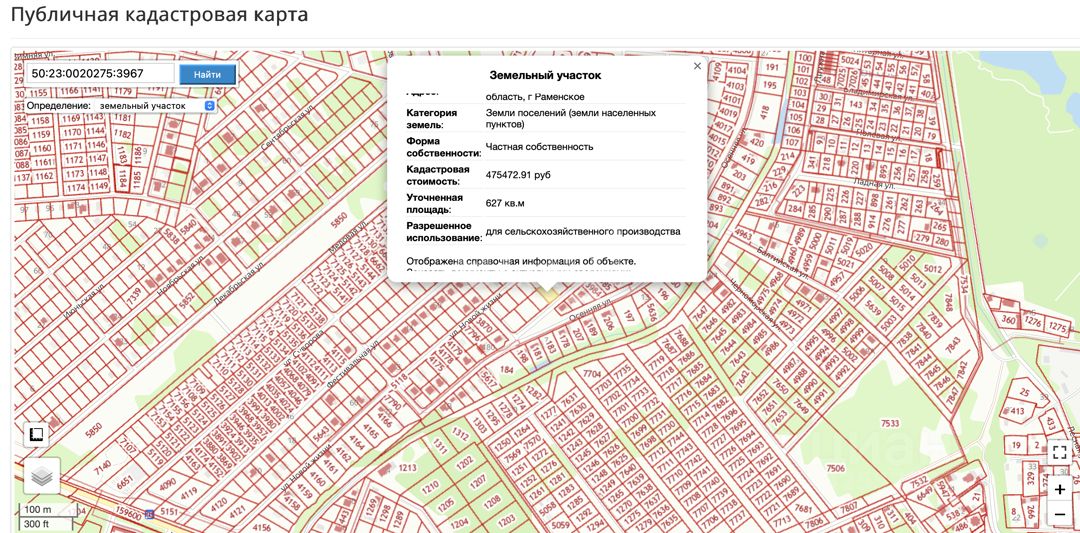Select parcel 7140 on the map
Image resolution: width=1080 pixels, height=533 pixels.
(102, 468)
